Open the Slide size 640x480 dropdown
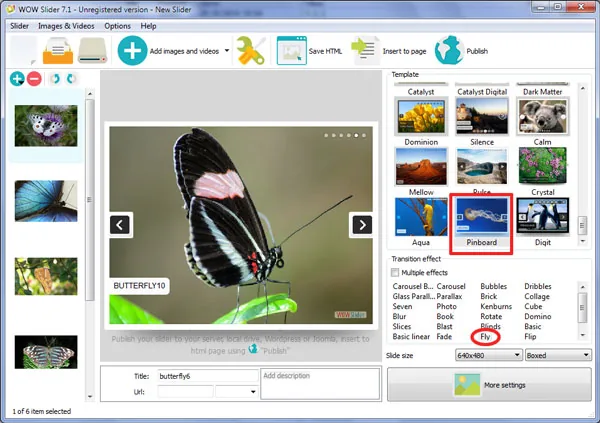This screenshot has height=423, width=600. (x=488, y=355)
